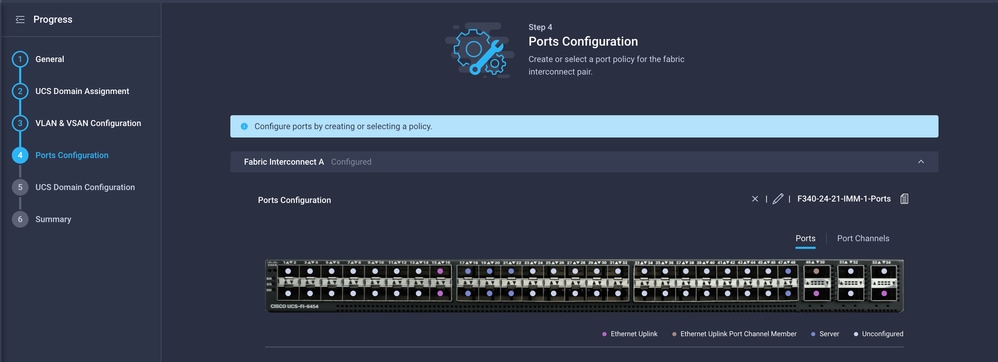
Task: Select Ethernet Uplink port 54
Action: pos(884,293)
